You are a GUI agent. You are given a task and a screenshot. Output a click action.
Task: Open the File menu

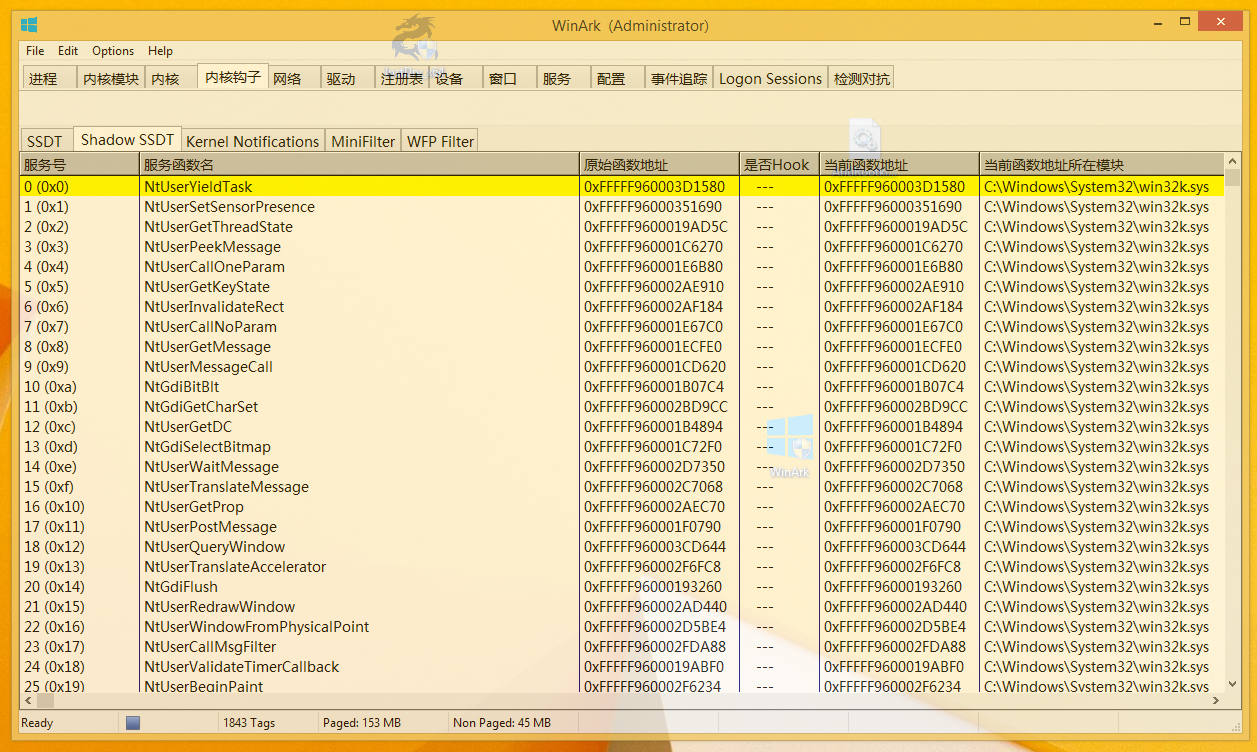click(x=35, y=51)
